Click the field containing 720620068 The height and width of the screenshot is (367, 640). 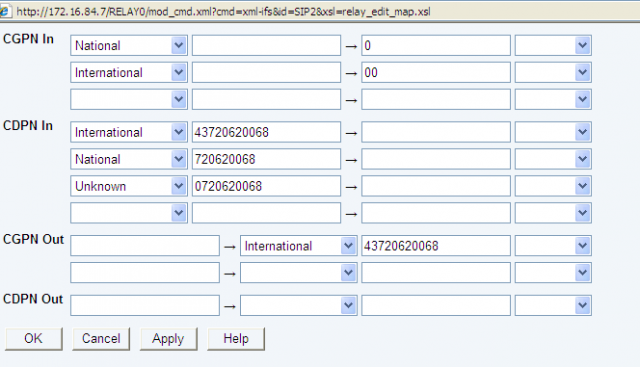click(x=266, y=159)
